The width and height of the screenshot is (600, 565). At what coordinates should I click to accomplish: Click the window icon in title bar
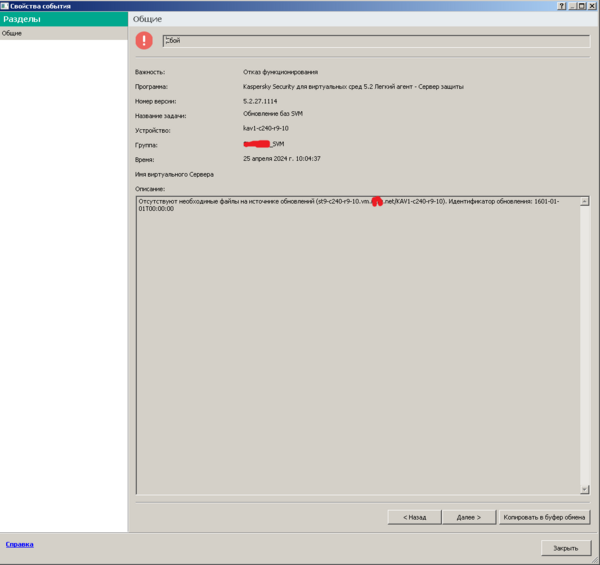tap(5, 6)
